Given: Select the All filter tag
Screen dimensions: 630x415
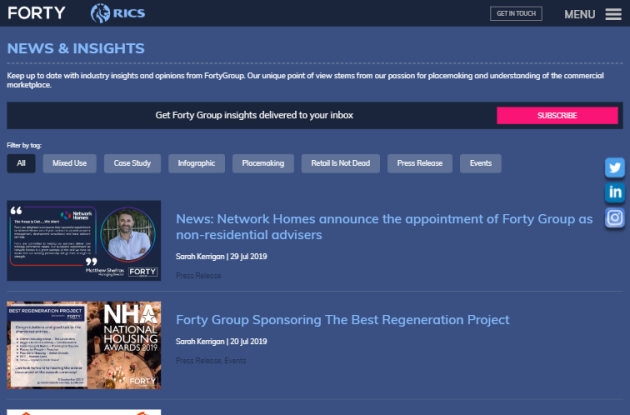Looking at the screenshot, I should coord(21,163).
